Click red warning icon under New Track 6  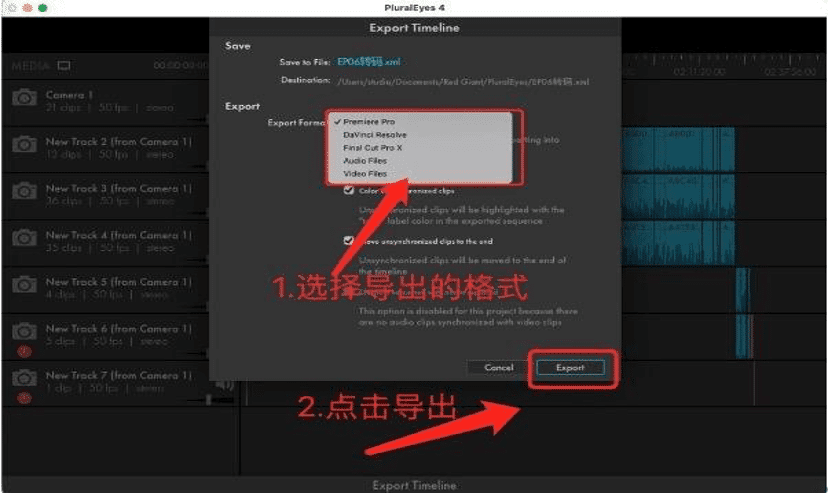click(x=24, y=351)
